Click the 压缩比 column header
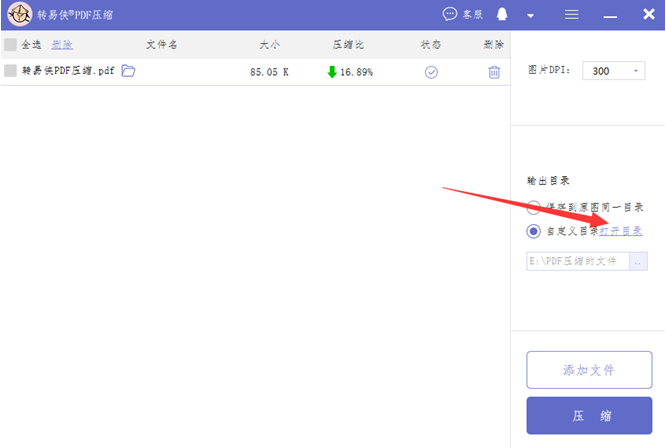666x448 pixels. pyautogui.click(x=348, y=45)
